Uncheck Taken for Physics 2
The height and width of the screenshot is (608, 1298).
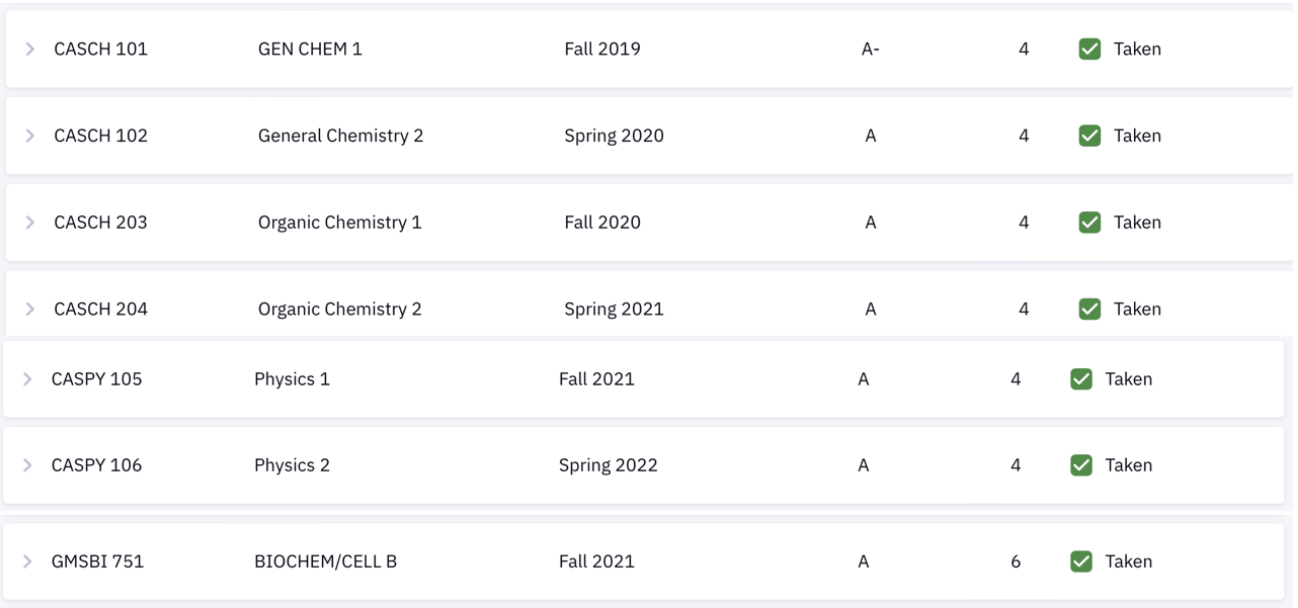[x=1081, y=465]
